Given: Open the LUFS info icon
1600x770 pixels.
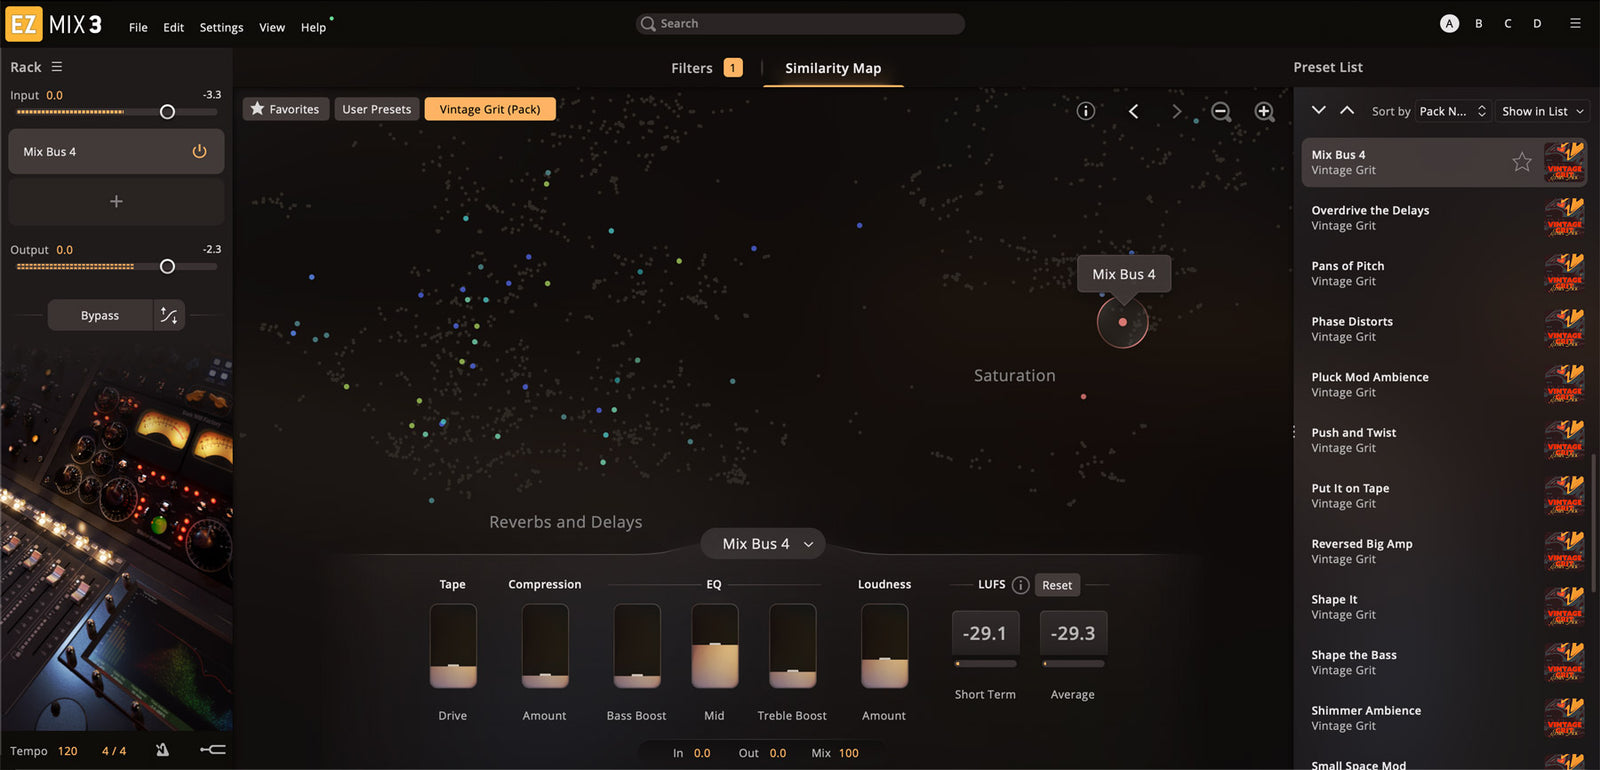Looking at the screenshot, I should (1020, 585).
